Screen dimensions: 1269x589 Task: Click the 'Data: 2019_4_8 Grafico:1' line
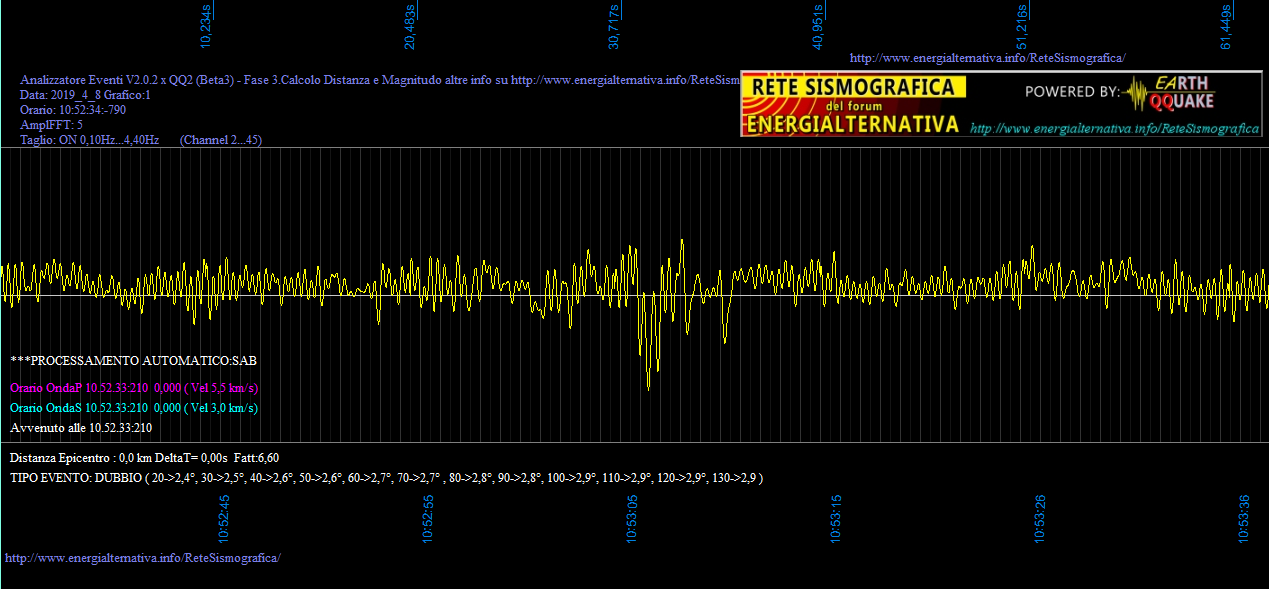coord(85,95)
